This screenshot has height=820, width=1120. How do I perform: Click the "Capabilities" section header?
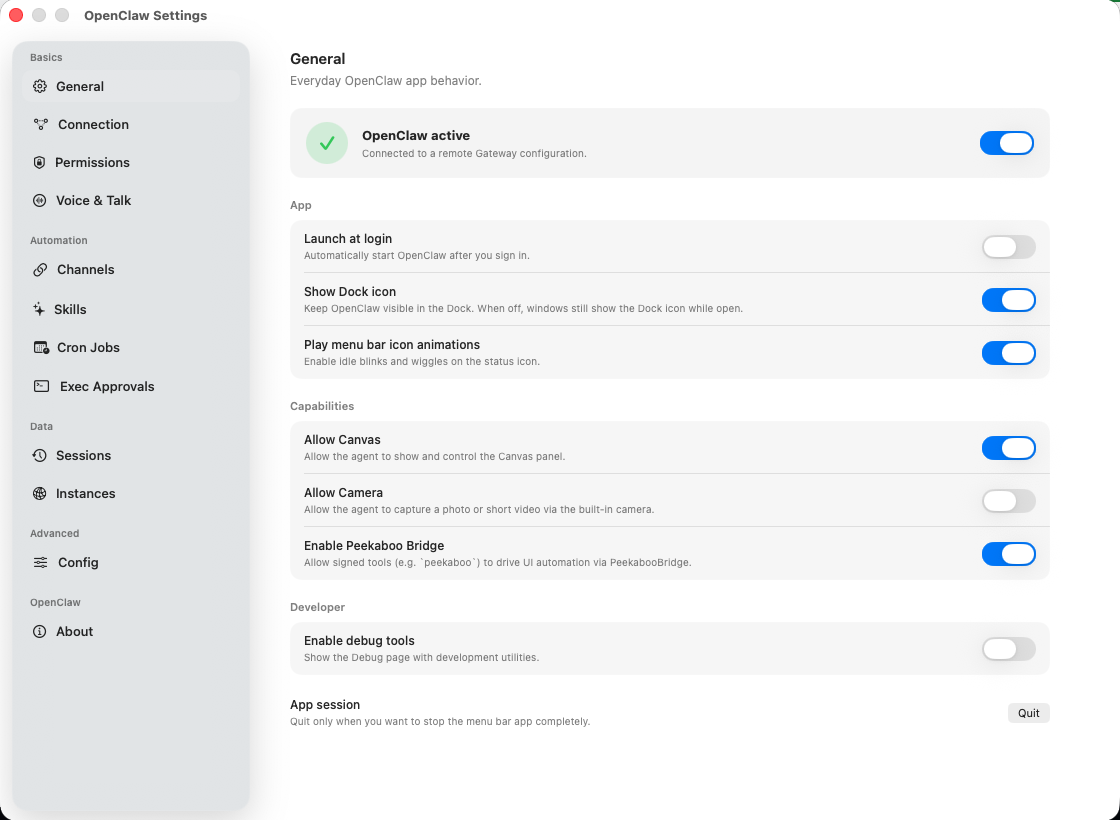(322, 406)
